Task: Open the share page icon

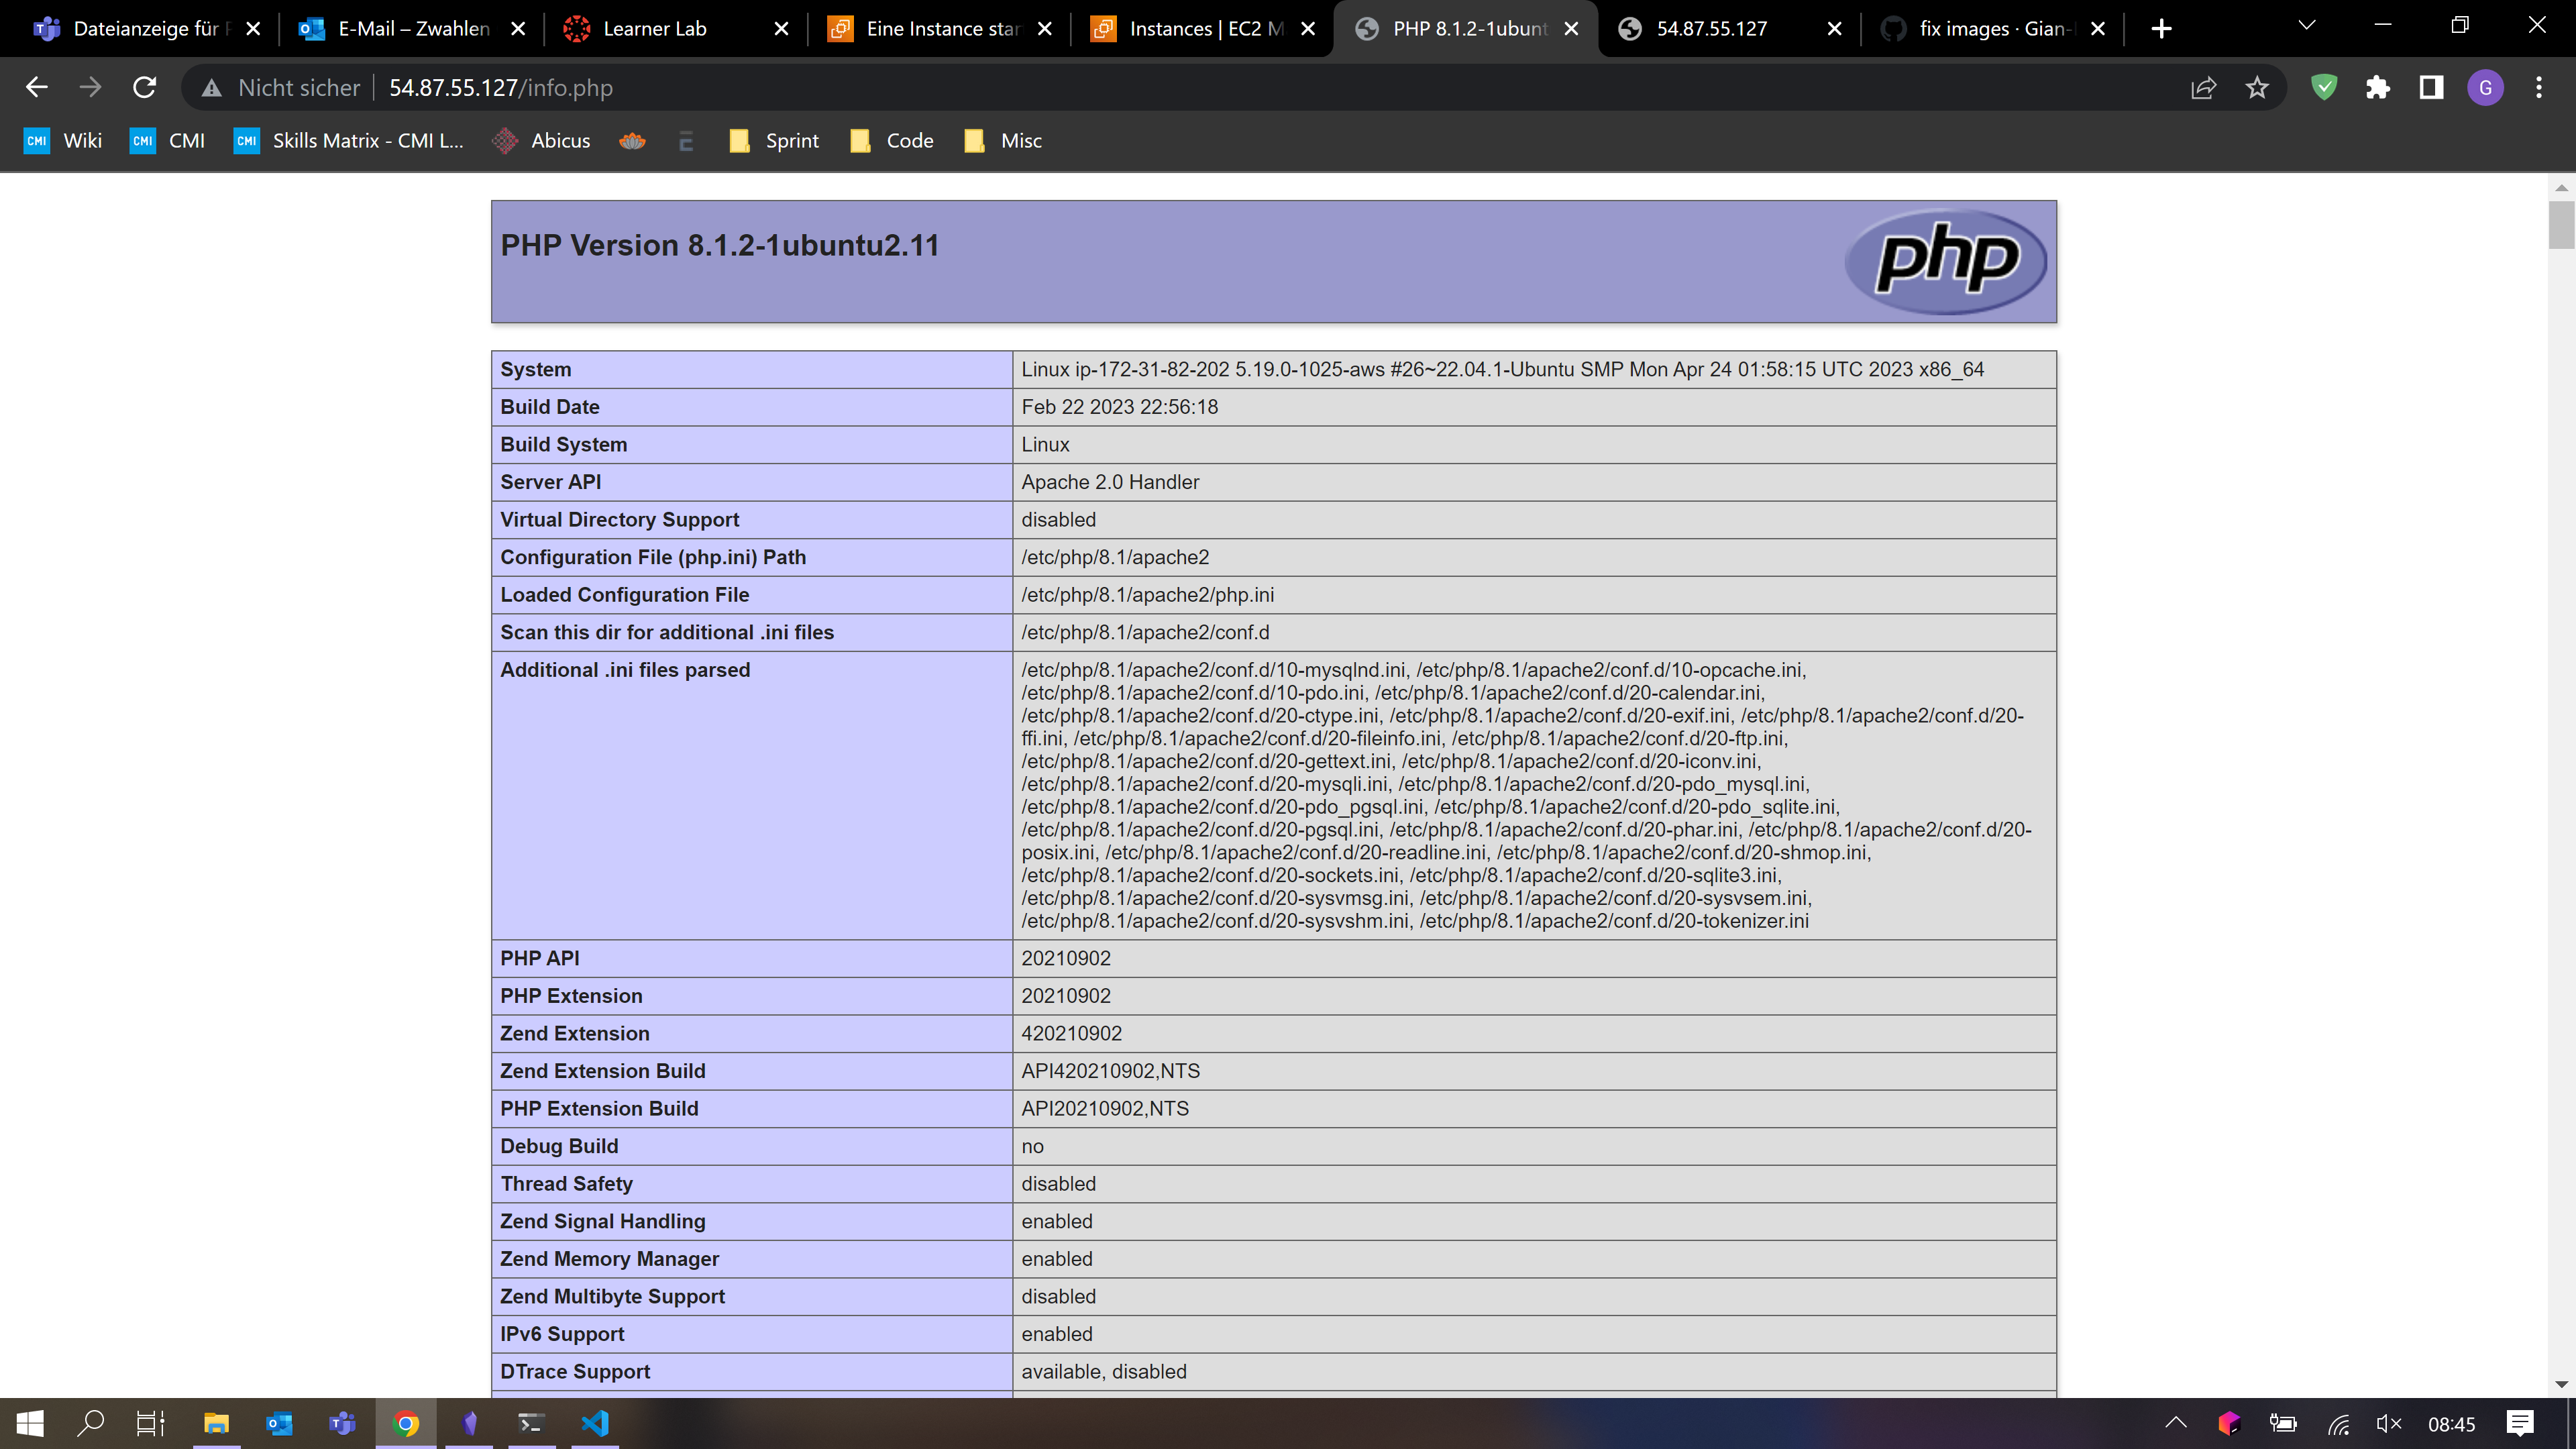Action: pos(2203,88)
